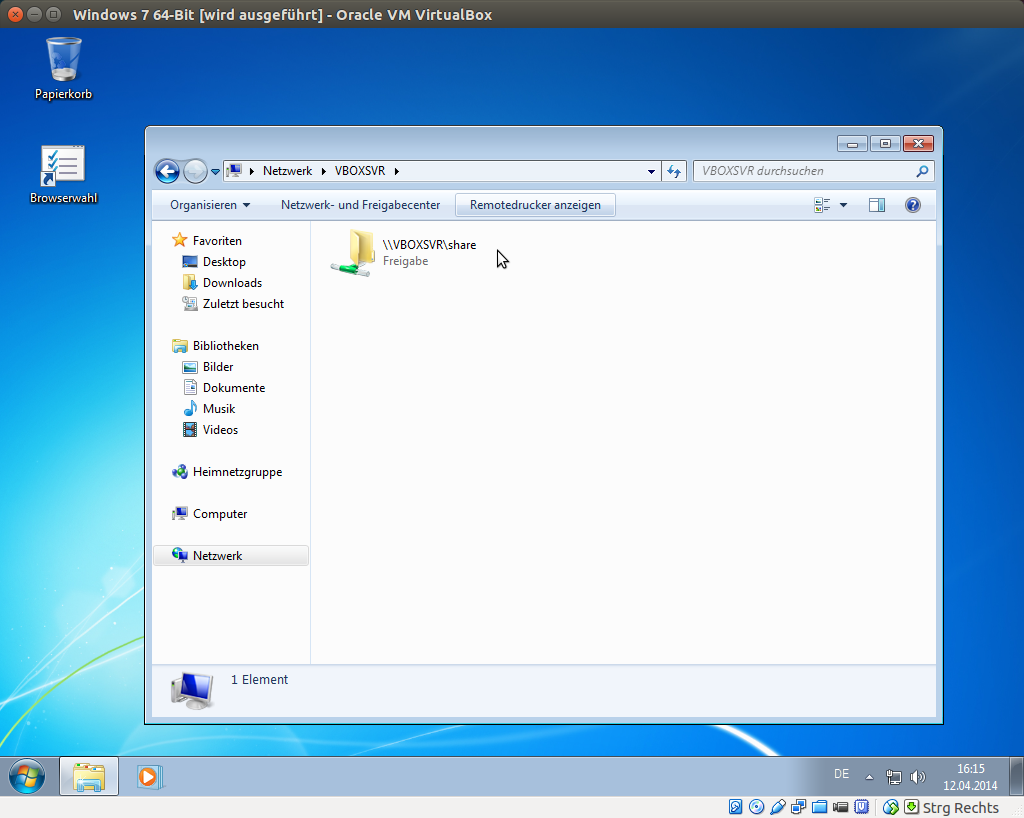The width and height of the screenshot is (1024, 818).
Task: Open recent pages dropdown beside navigation arrows
Action: pos(216,172)
